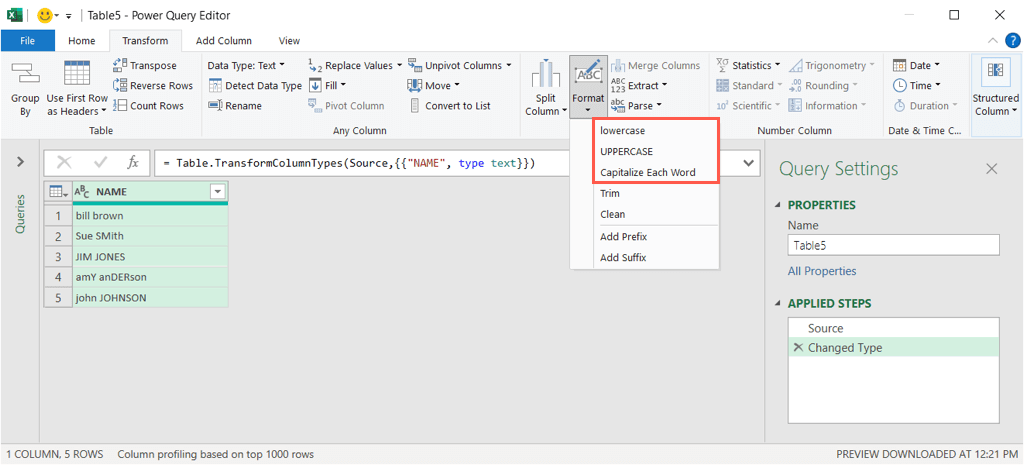Image resolution: width=1024 pixels, height=465 pixels.
Task: Click the help question mark icon
Action: click(1013, 40)
